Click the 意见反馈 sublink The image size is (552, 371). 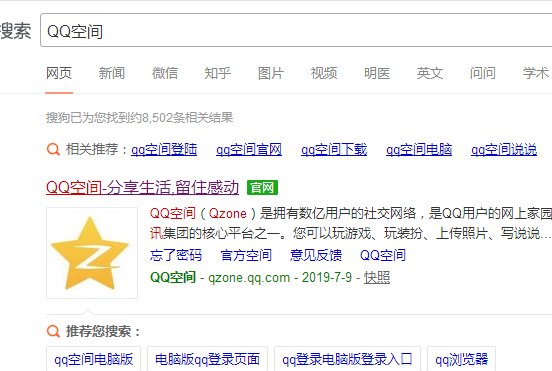[316, 255]
